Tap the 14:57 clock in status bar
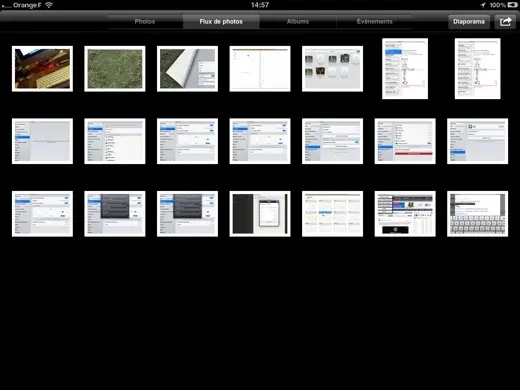Screen dimensions: 520x390 pyautogui.click(x=260, y=5)
